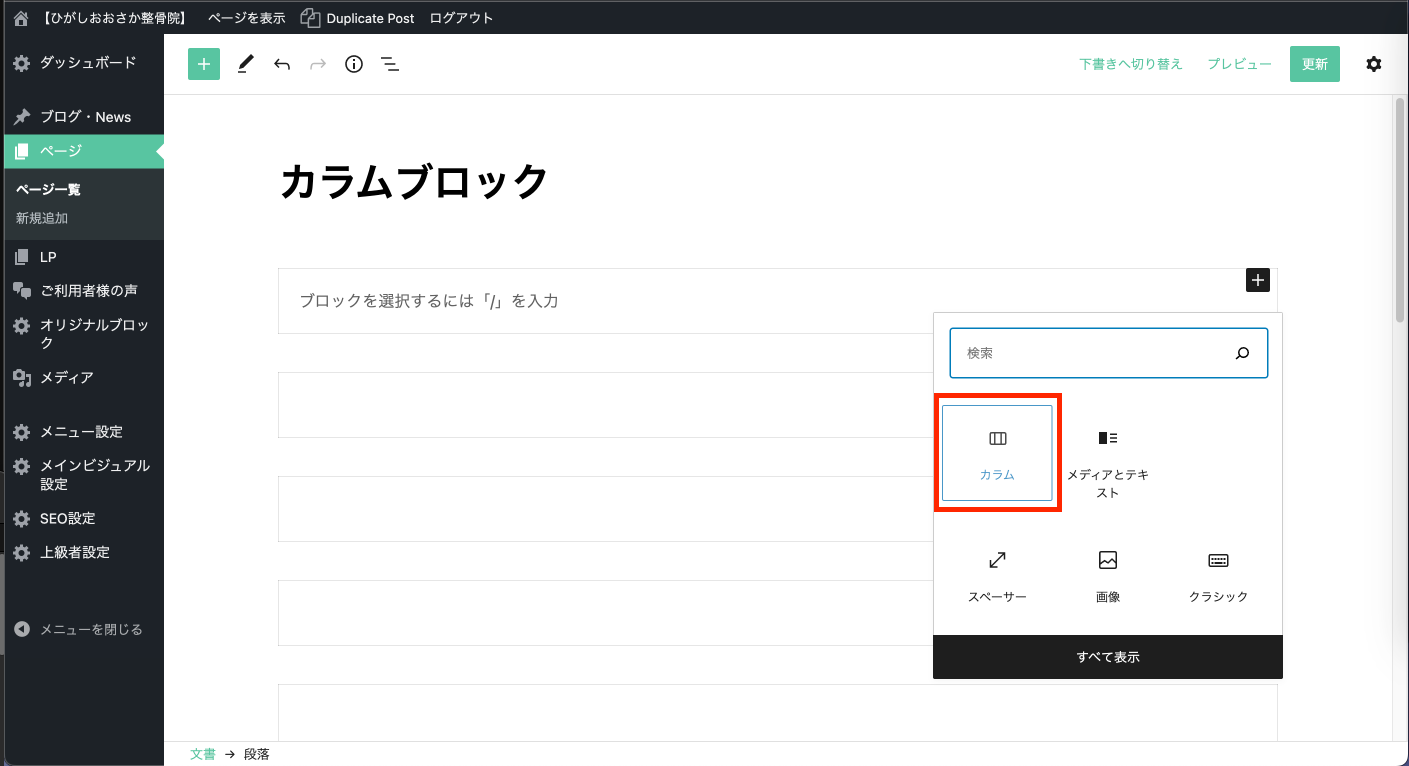Click the 更新 update button
Viewport: 1409px width, 766px height.
[x=1314, y=64]
